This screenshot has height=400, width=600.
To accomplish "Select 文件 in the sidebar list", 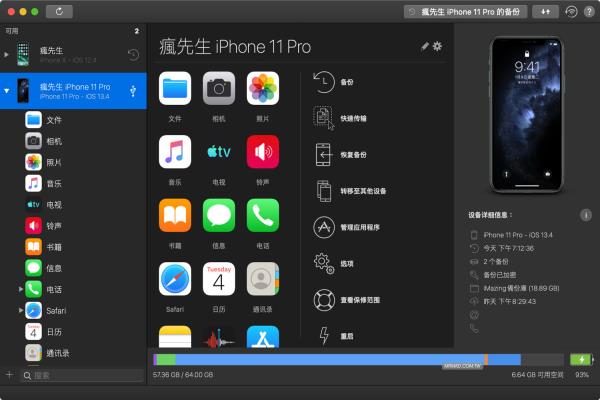I will click(x=73, y=120).
